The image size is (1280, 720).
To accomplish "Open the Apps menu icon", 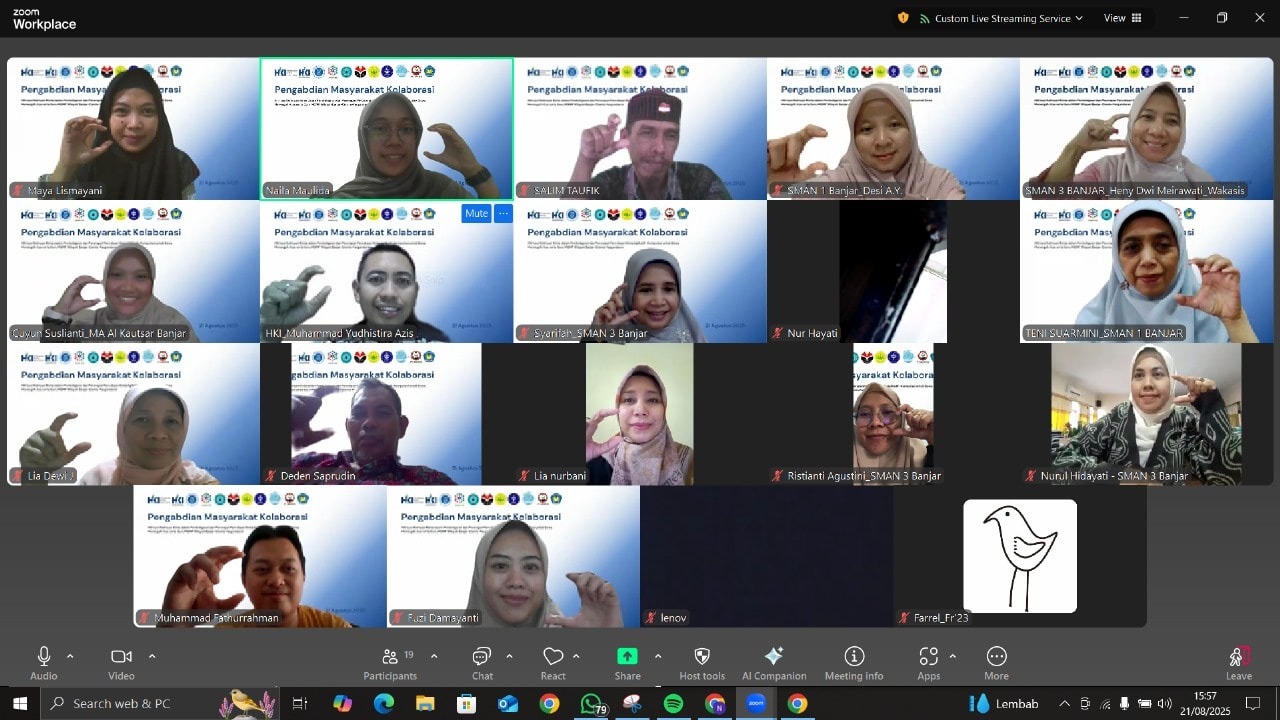I will pos(928,657).
